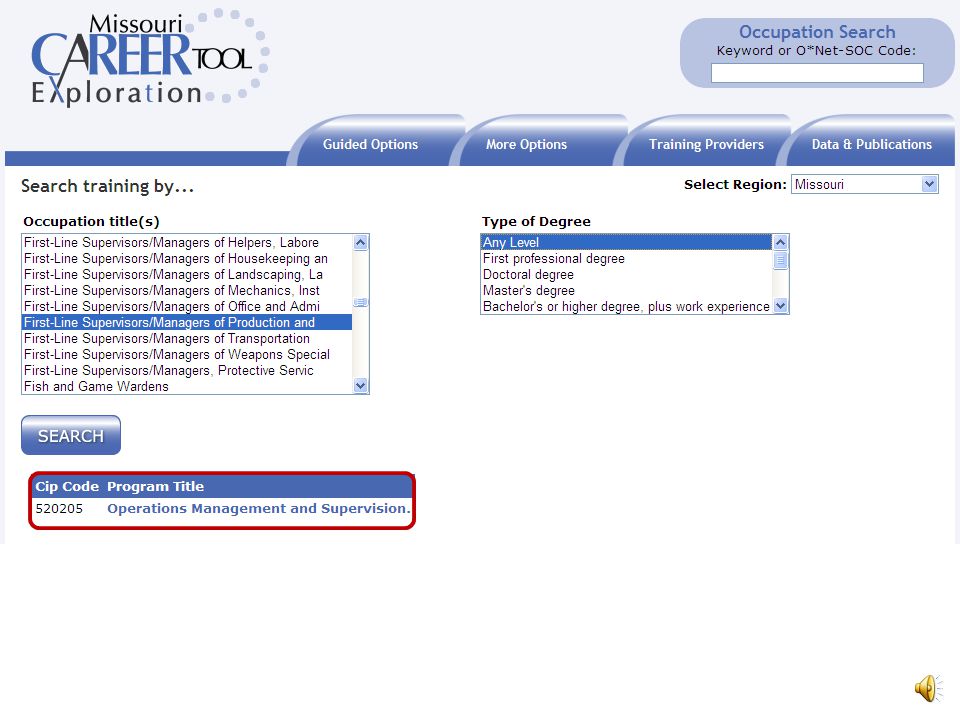
Task: Select First-Line Supervisors/Managers of Office and Admi
Action: click(187, 306)
